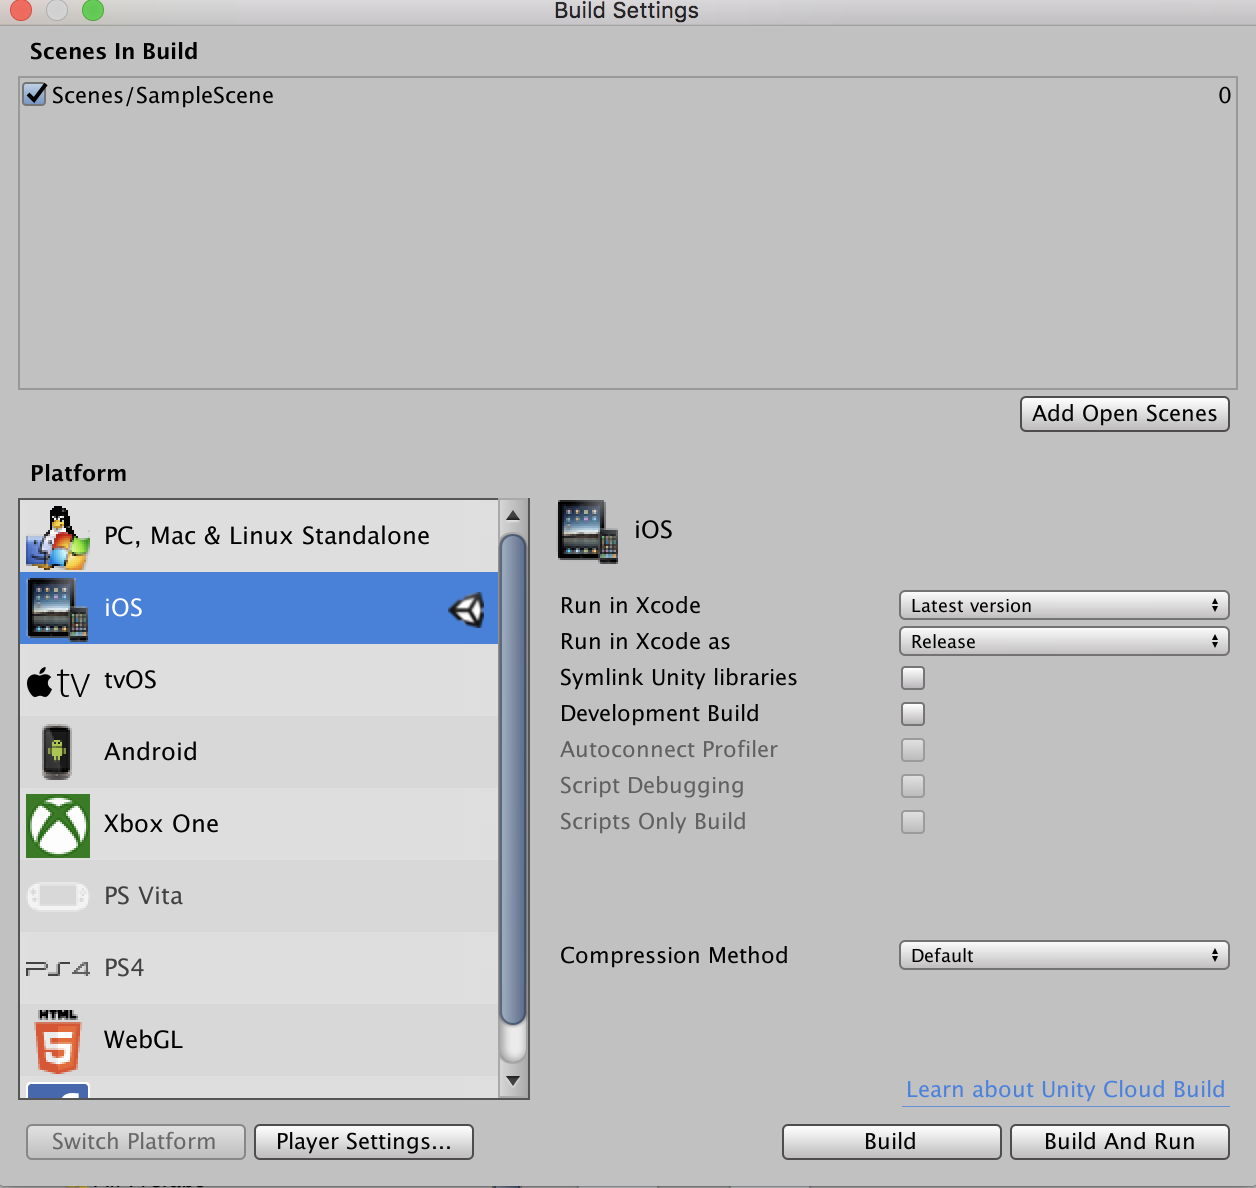Click the platform list scrollbar thumb
This screenshot has width=1256, height=1188.
513,780
